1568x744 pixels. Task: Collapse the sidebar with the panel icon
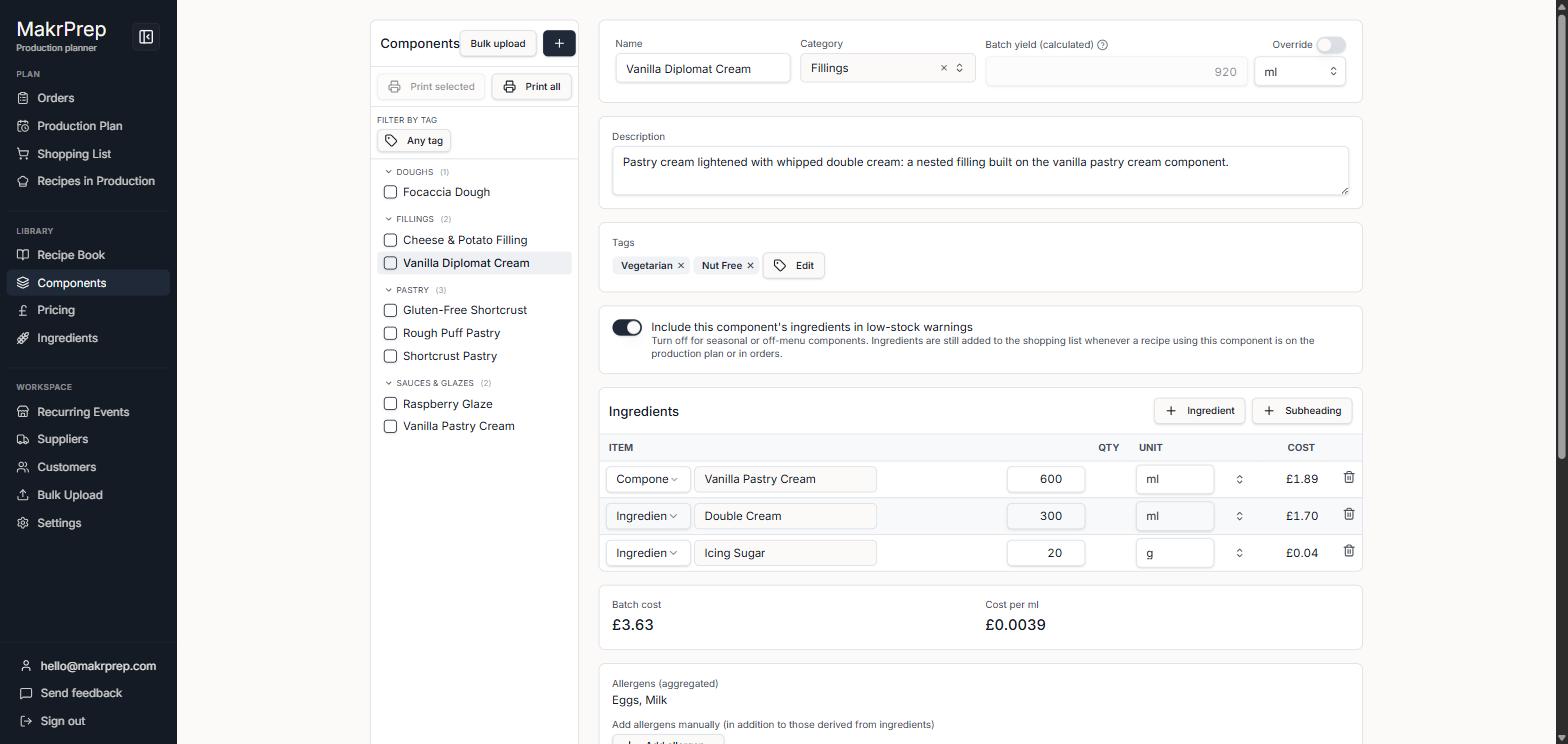pos(146,37)
